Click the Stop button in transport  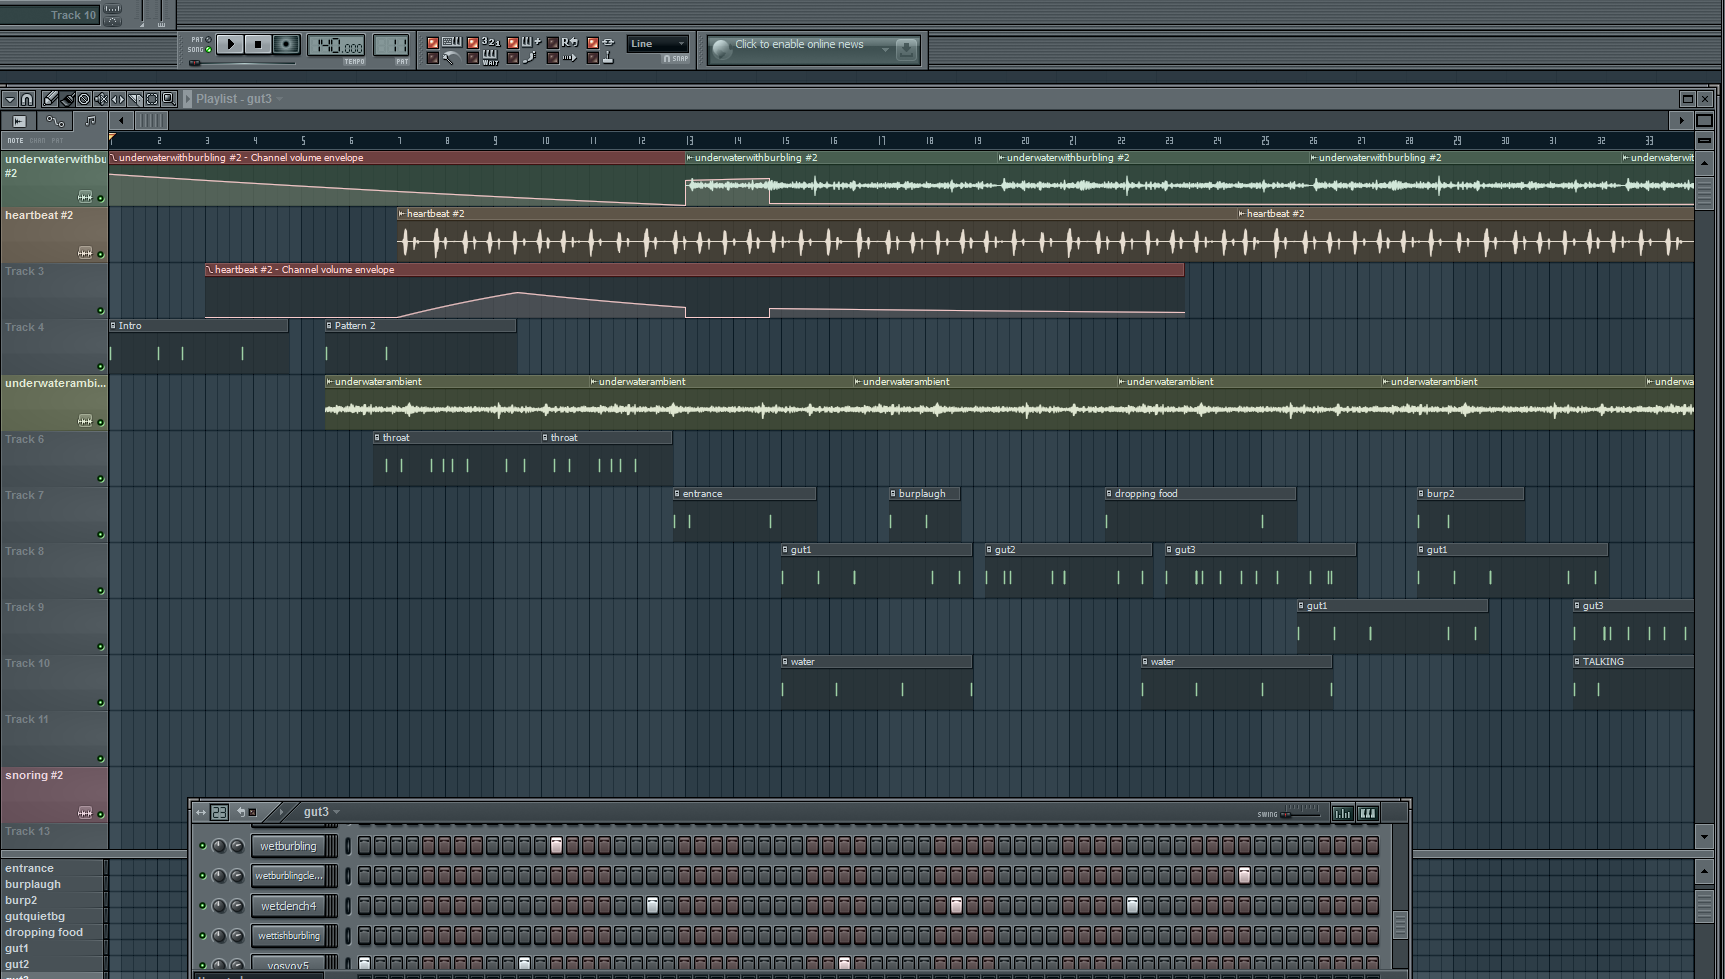[258, 44]
